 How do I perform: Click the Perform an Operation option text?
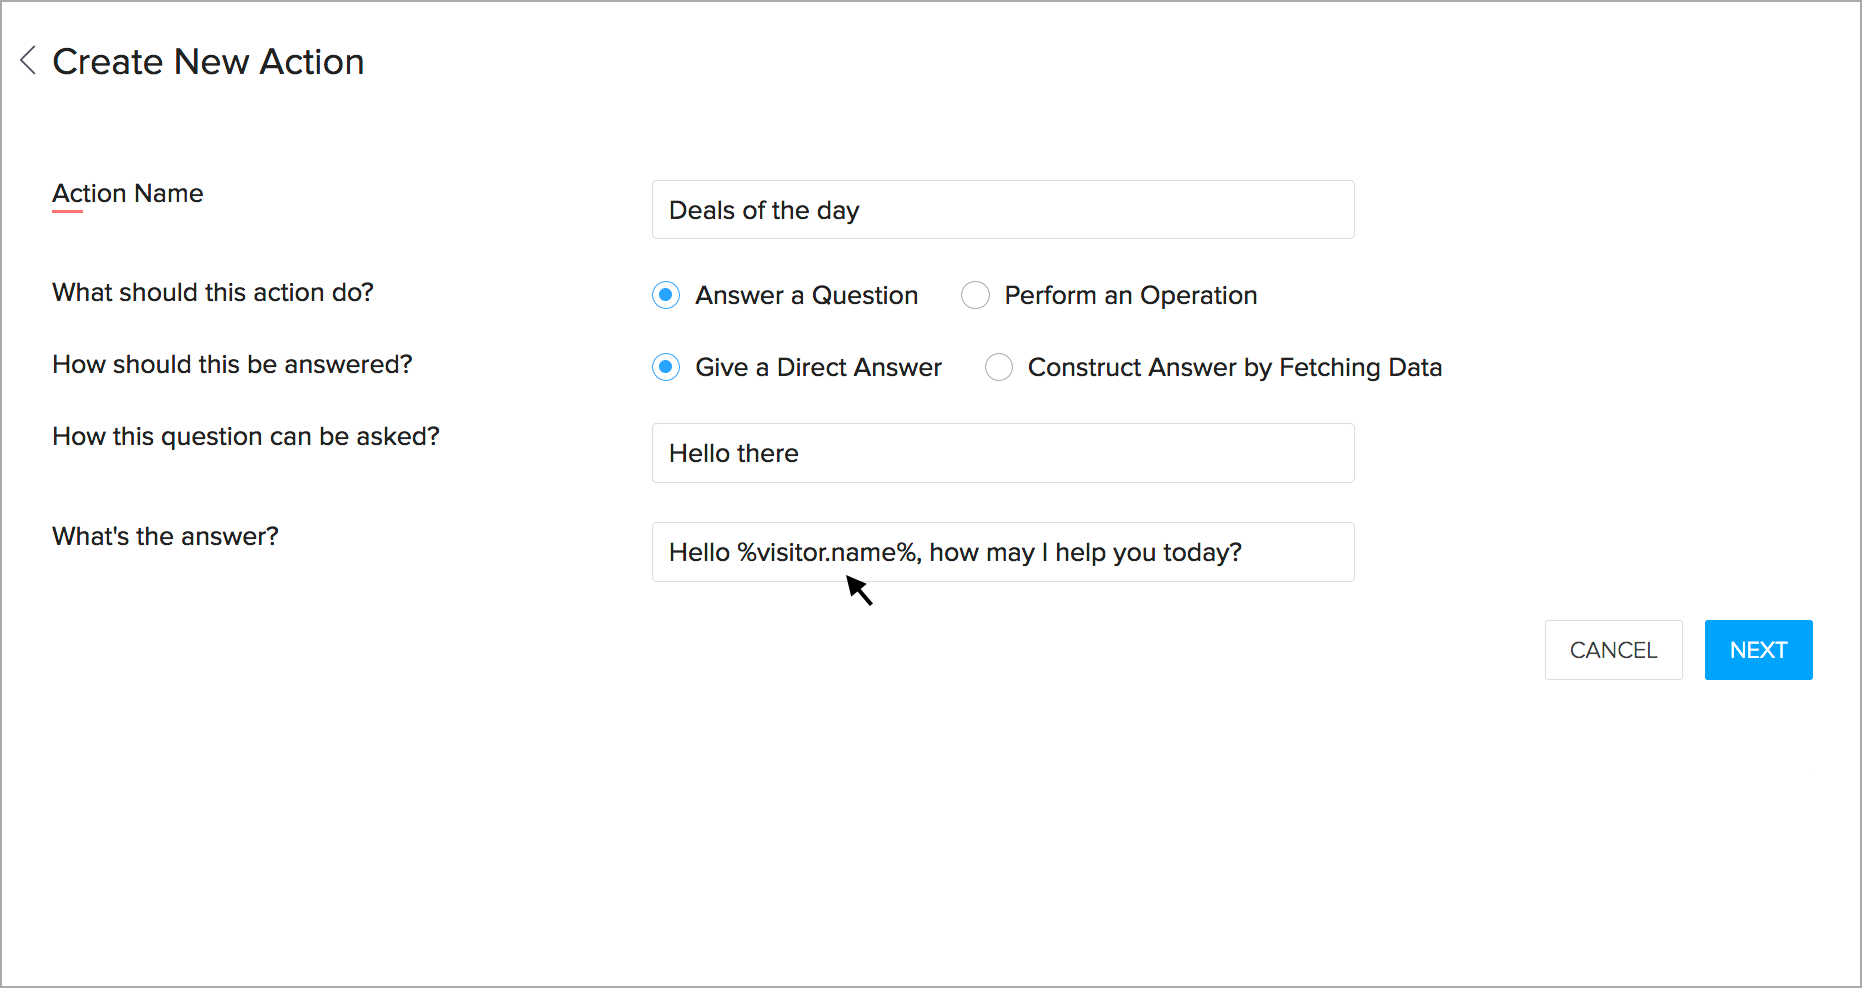[1131, 295]
